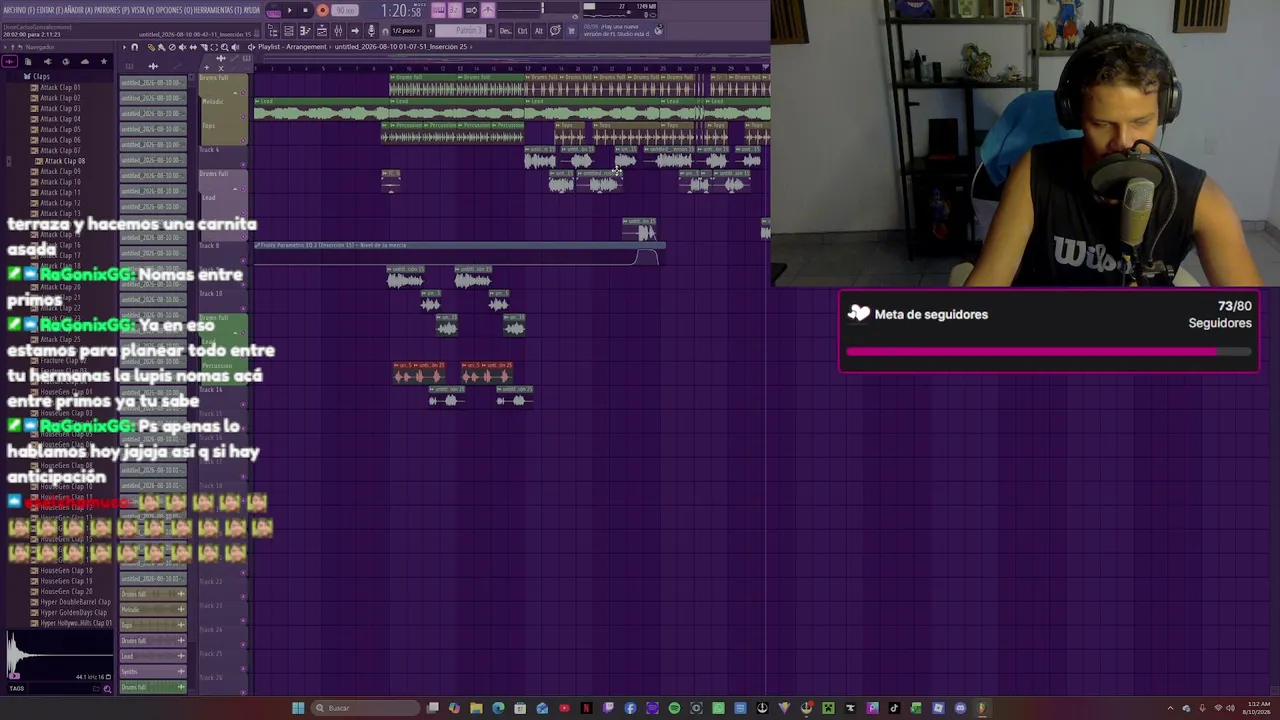Open the Playlist - Arrangement breadcrumb menu
This screenshot has width=1280, height=720.
pos(292,47)
